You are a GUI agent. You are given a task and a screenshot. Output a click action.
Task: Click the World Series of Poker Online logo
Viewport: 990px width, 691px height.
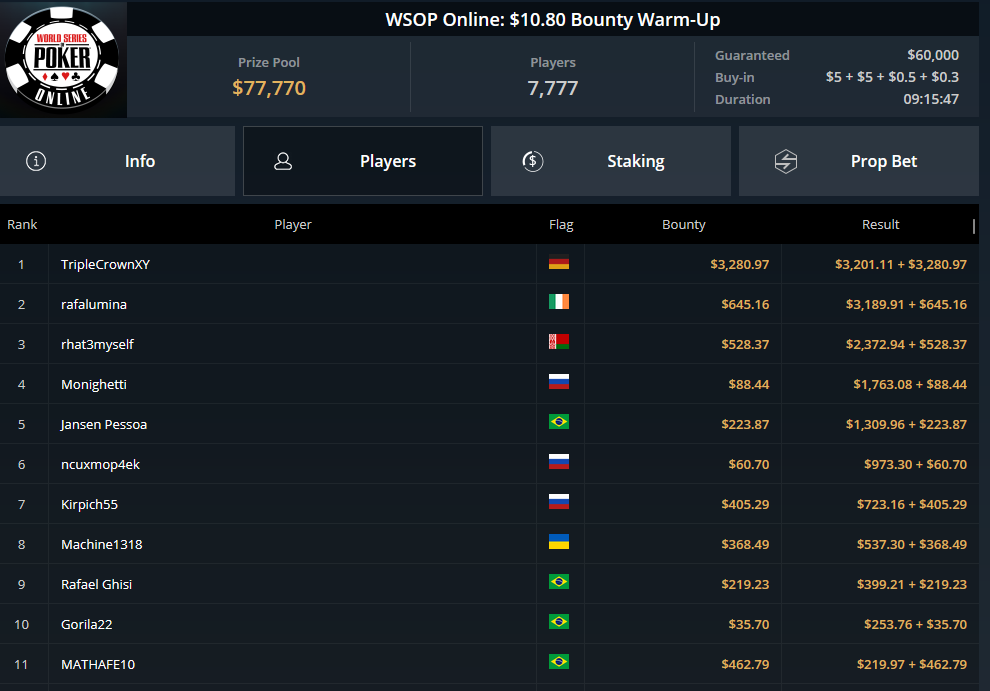click(x=63, y=59)
